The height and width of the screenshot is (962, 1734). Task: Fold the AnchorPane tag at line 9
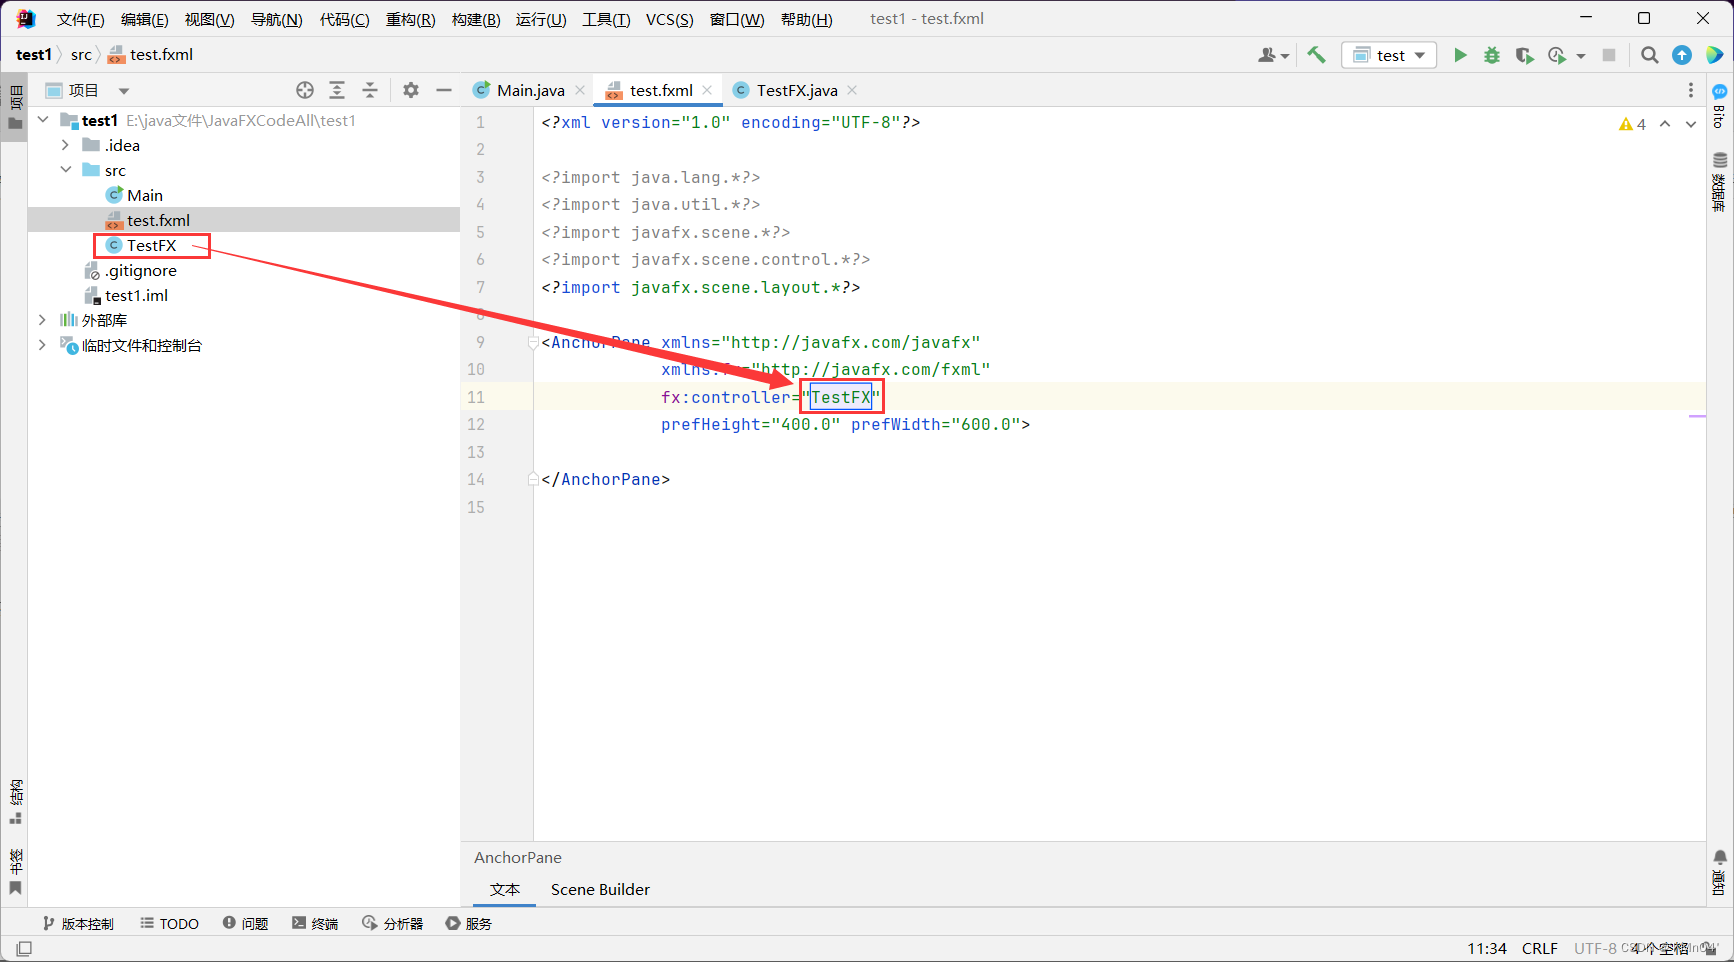point(533,342)
